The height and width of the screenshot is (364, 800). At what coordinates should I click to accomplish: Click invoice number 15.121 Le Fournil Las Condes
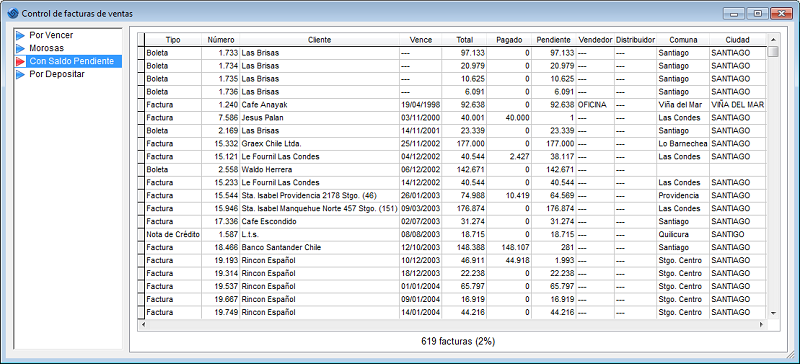tap(226, 157)
